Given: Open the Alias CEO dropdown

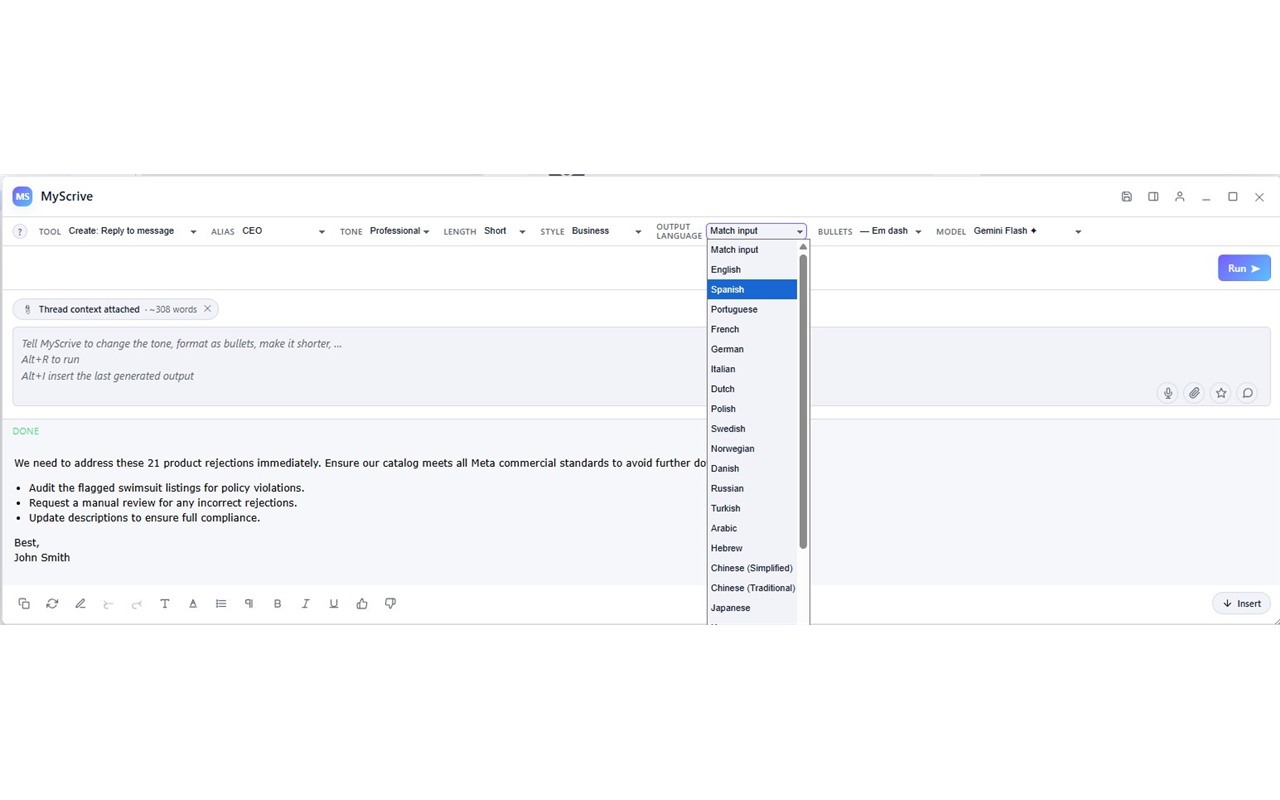Looking at the screenshot, I should pyautogui.click(x=283, y=231).
